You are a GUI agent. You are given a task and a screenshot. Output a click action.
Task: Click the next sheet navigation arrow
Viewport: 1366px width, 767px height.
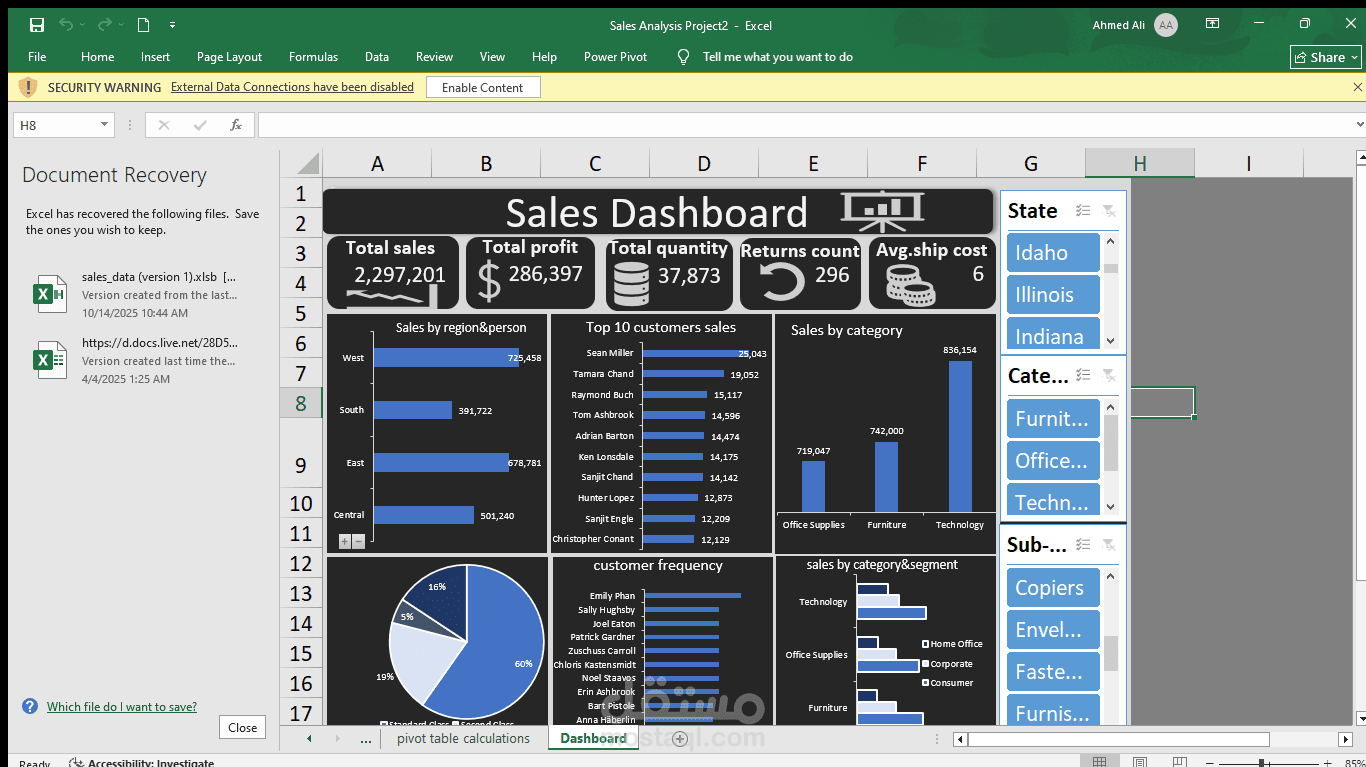point(336,739)
